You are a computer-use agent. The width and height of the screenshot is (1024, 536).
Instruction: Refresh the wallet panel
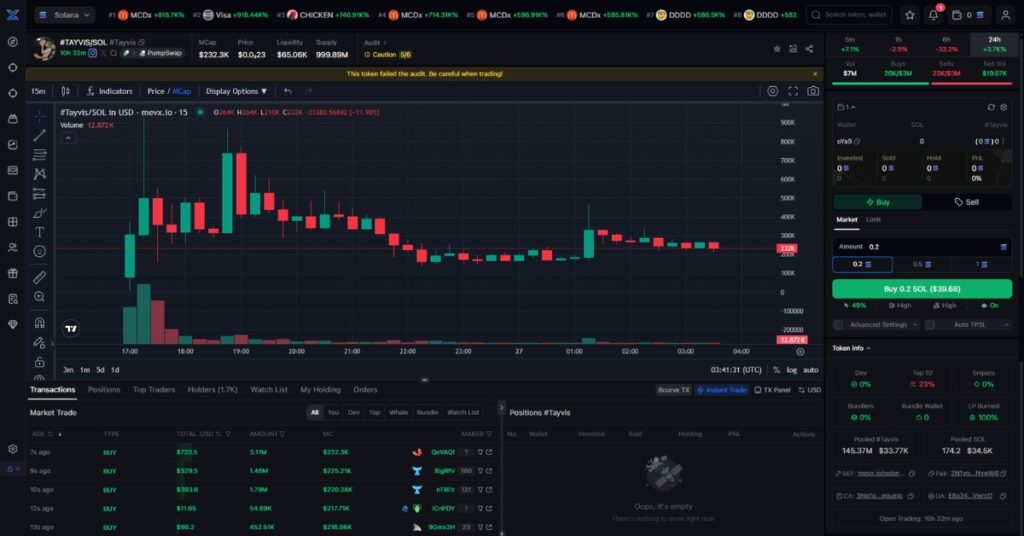(991, 107)
